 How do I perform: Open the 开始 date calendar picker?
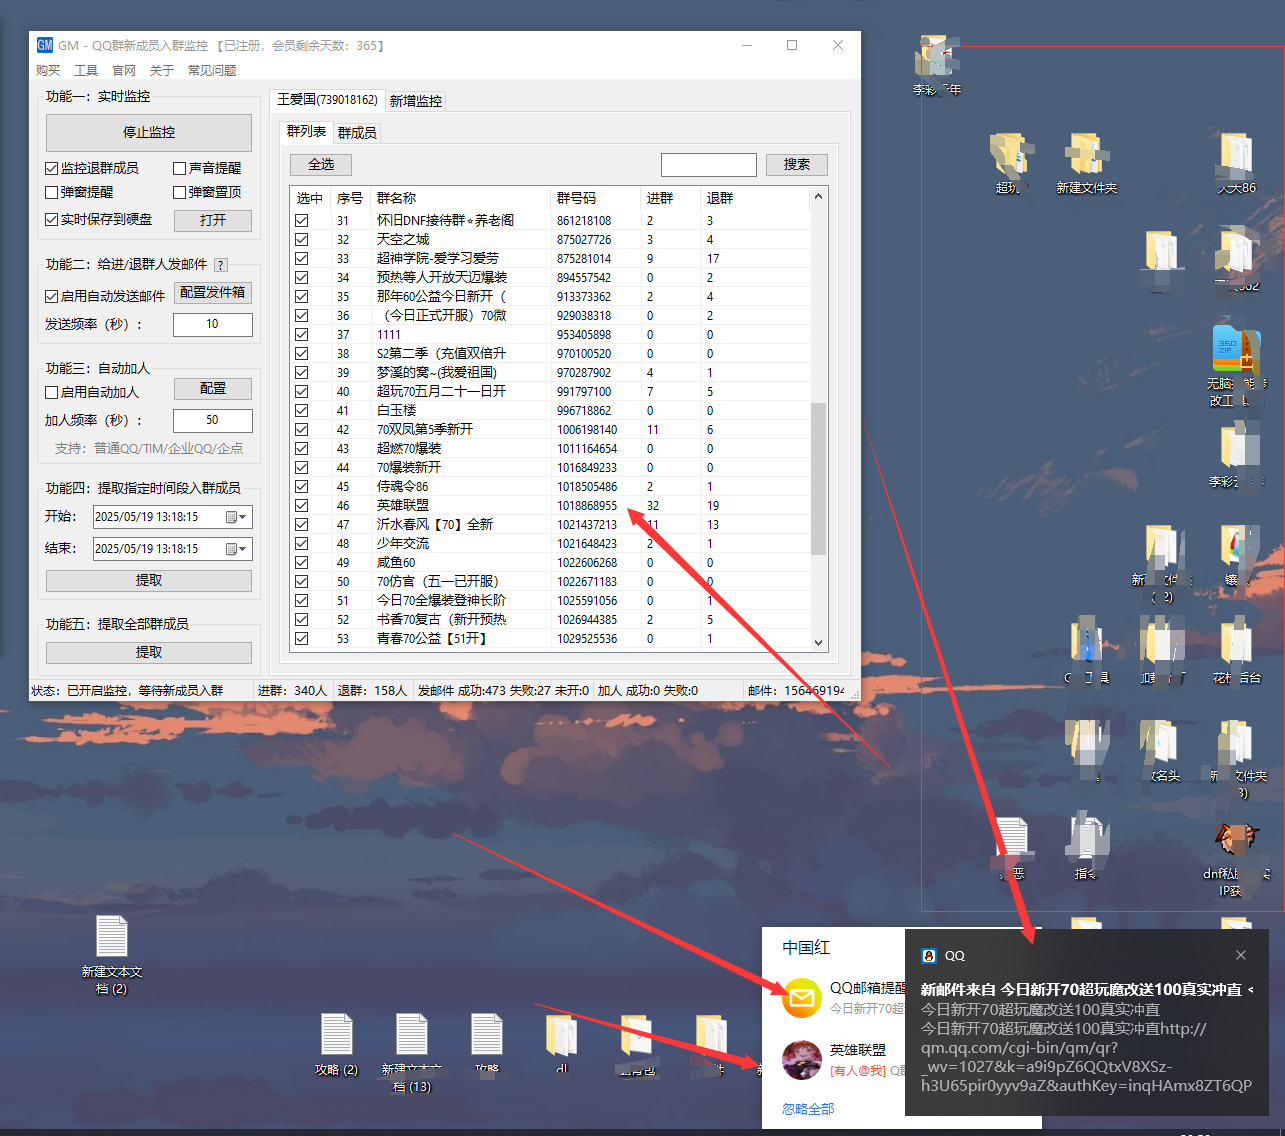pos(232,517)
